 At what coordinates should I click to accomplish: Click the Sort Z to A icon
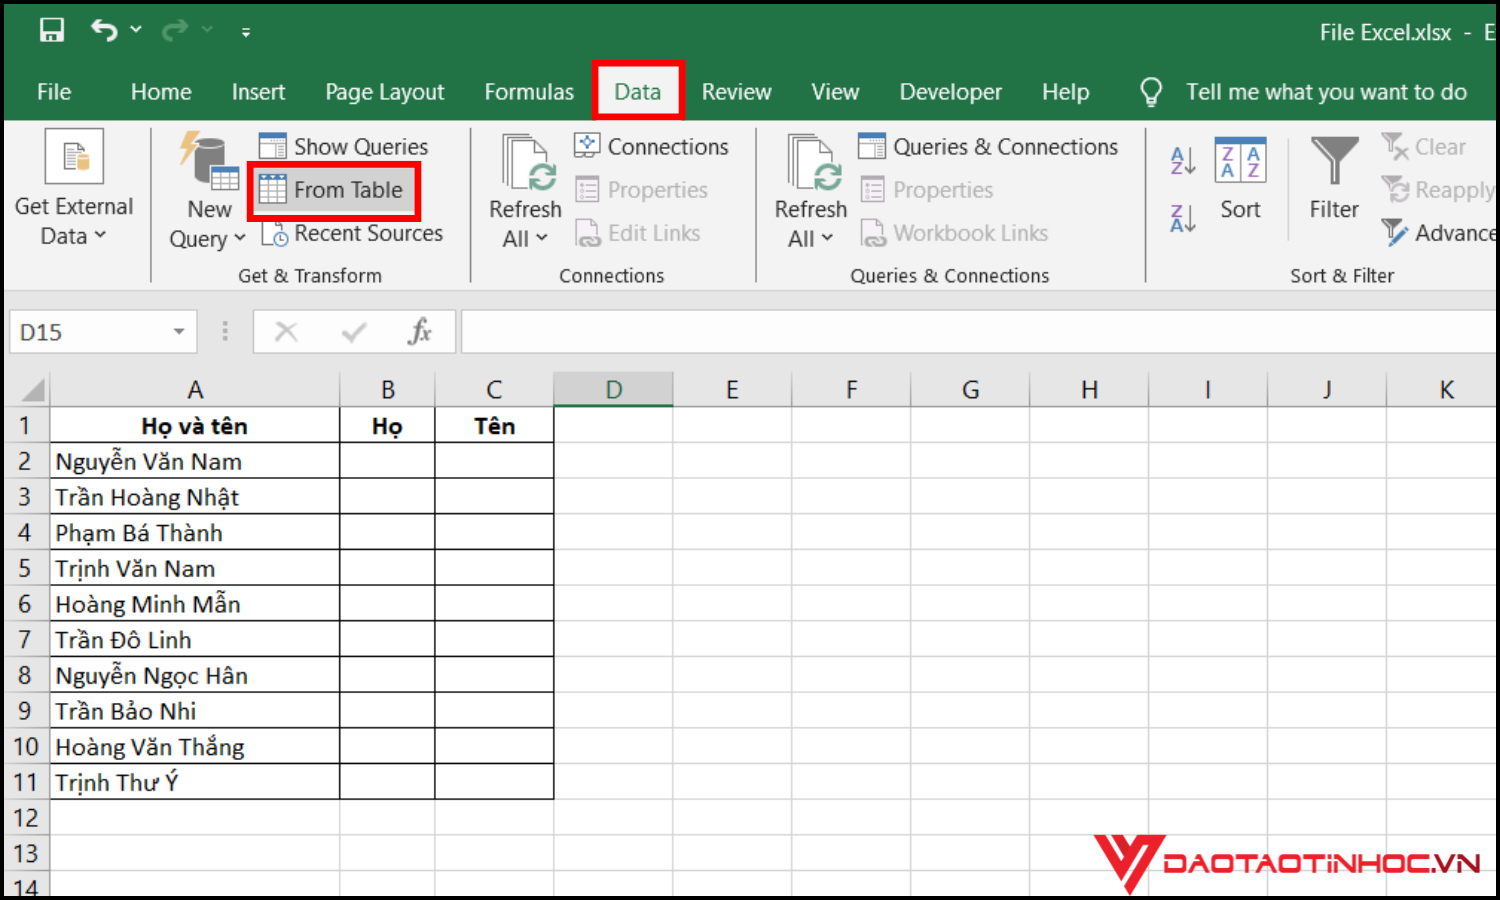point(1181,218)
